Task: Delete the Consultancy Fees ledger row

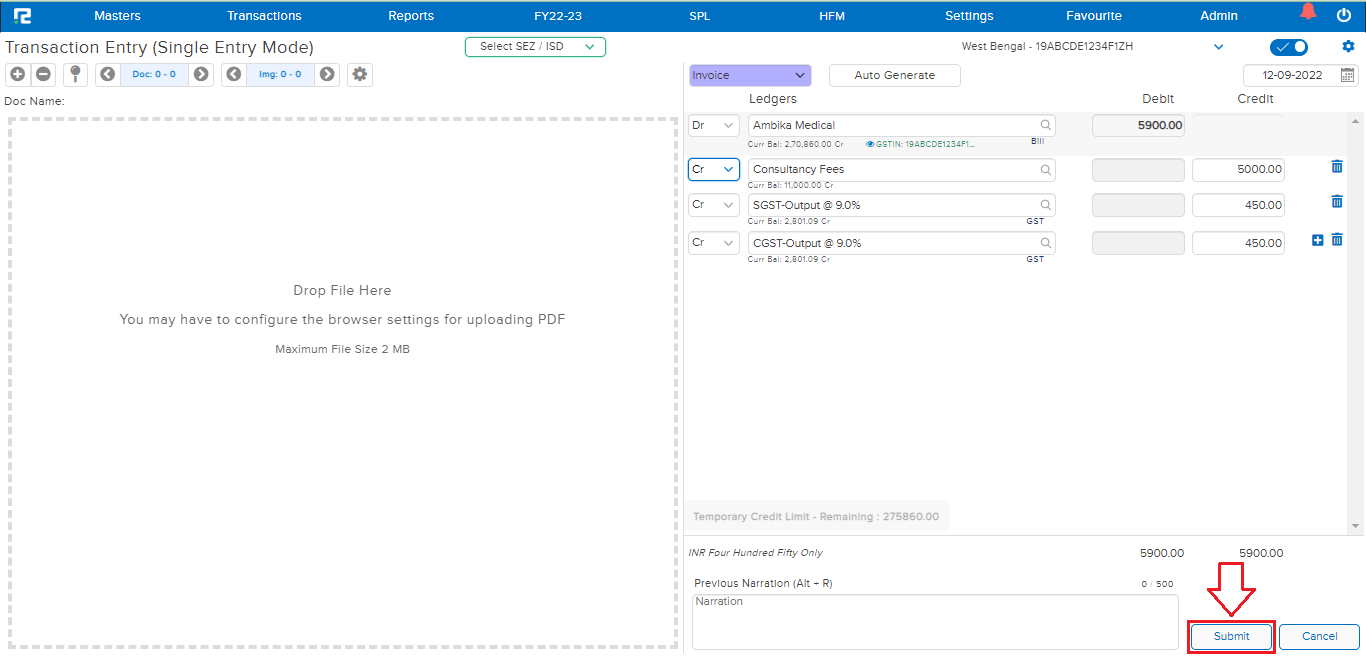Action: click(1337, 167)
